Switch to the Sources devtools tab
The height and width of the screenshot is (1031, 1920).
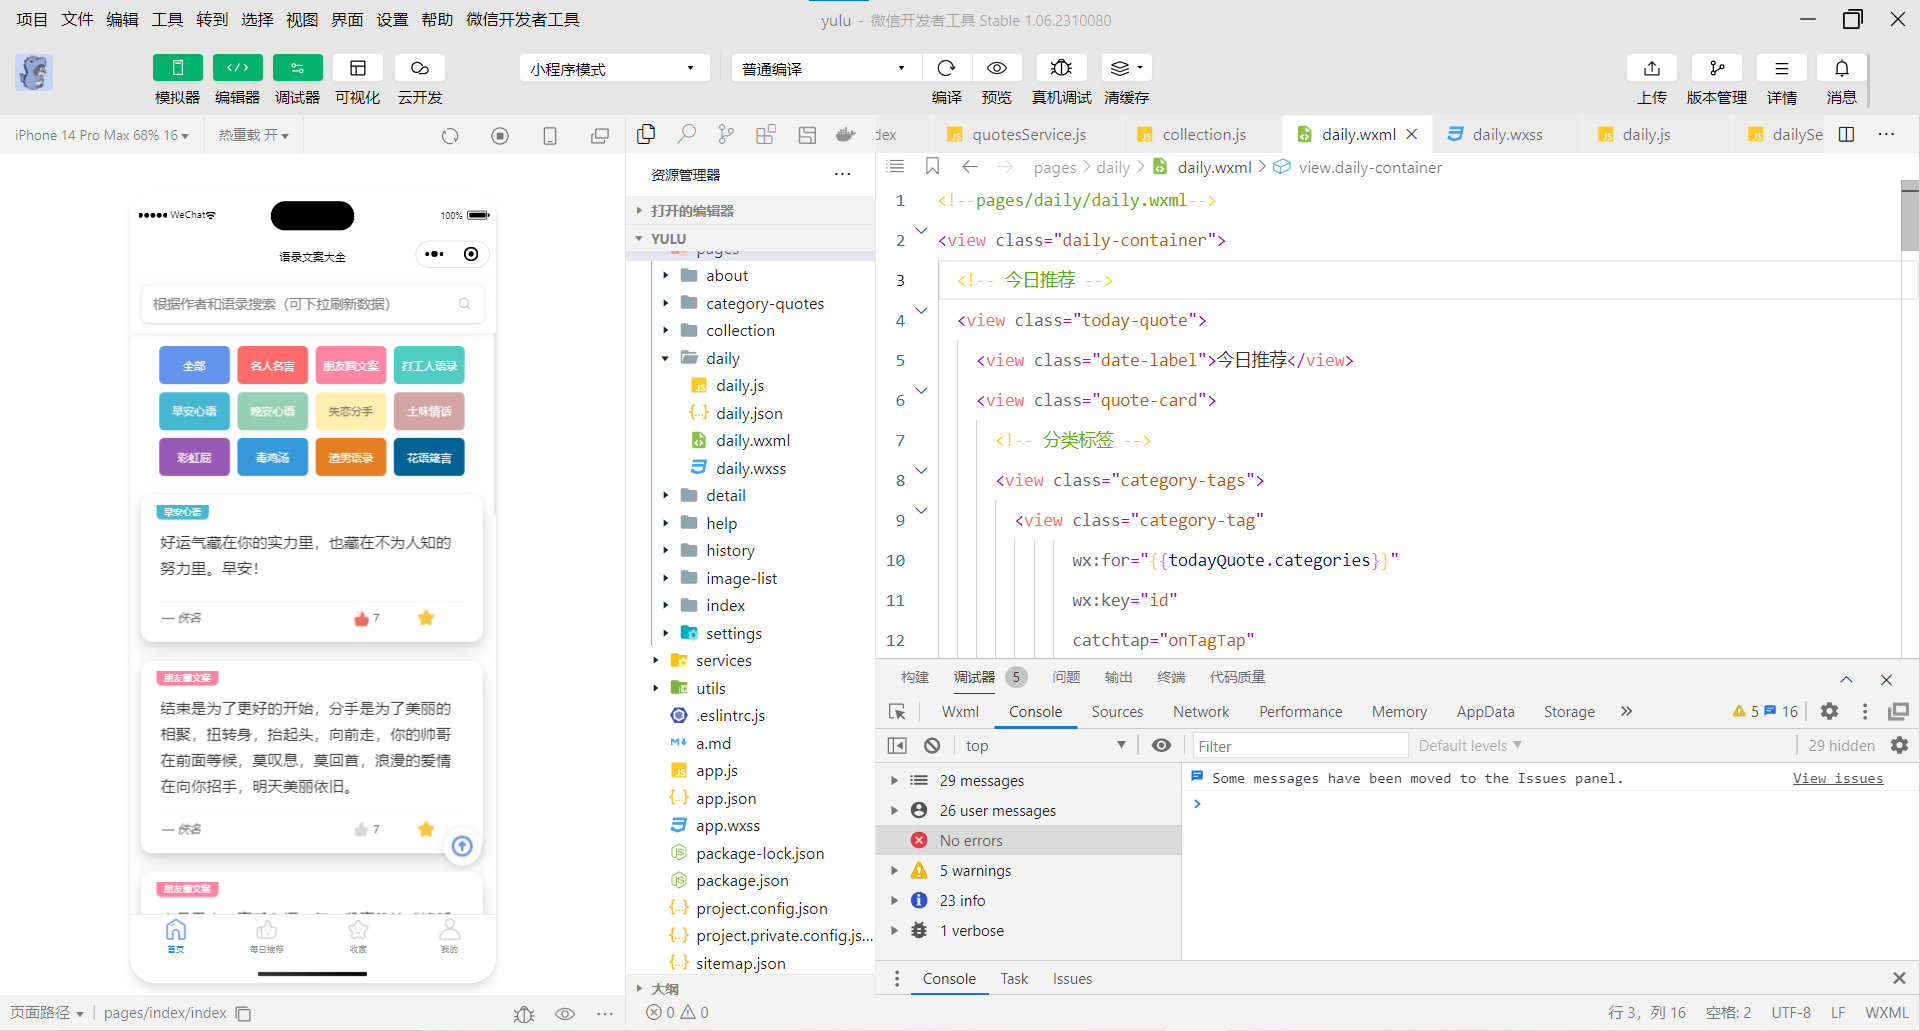[1117, 711]
